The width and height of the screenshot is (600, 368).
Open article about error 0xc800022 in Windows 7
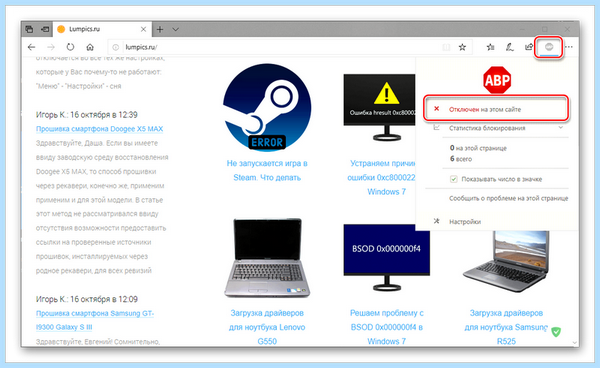tap(382, 177)
